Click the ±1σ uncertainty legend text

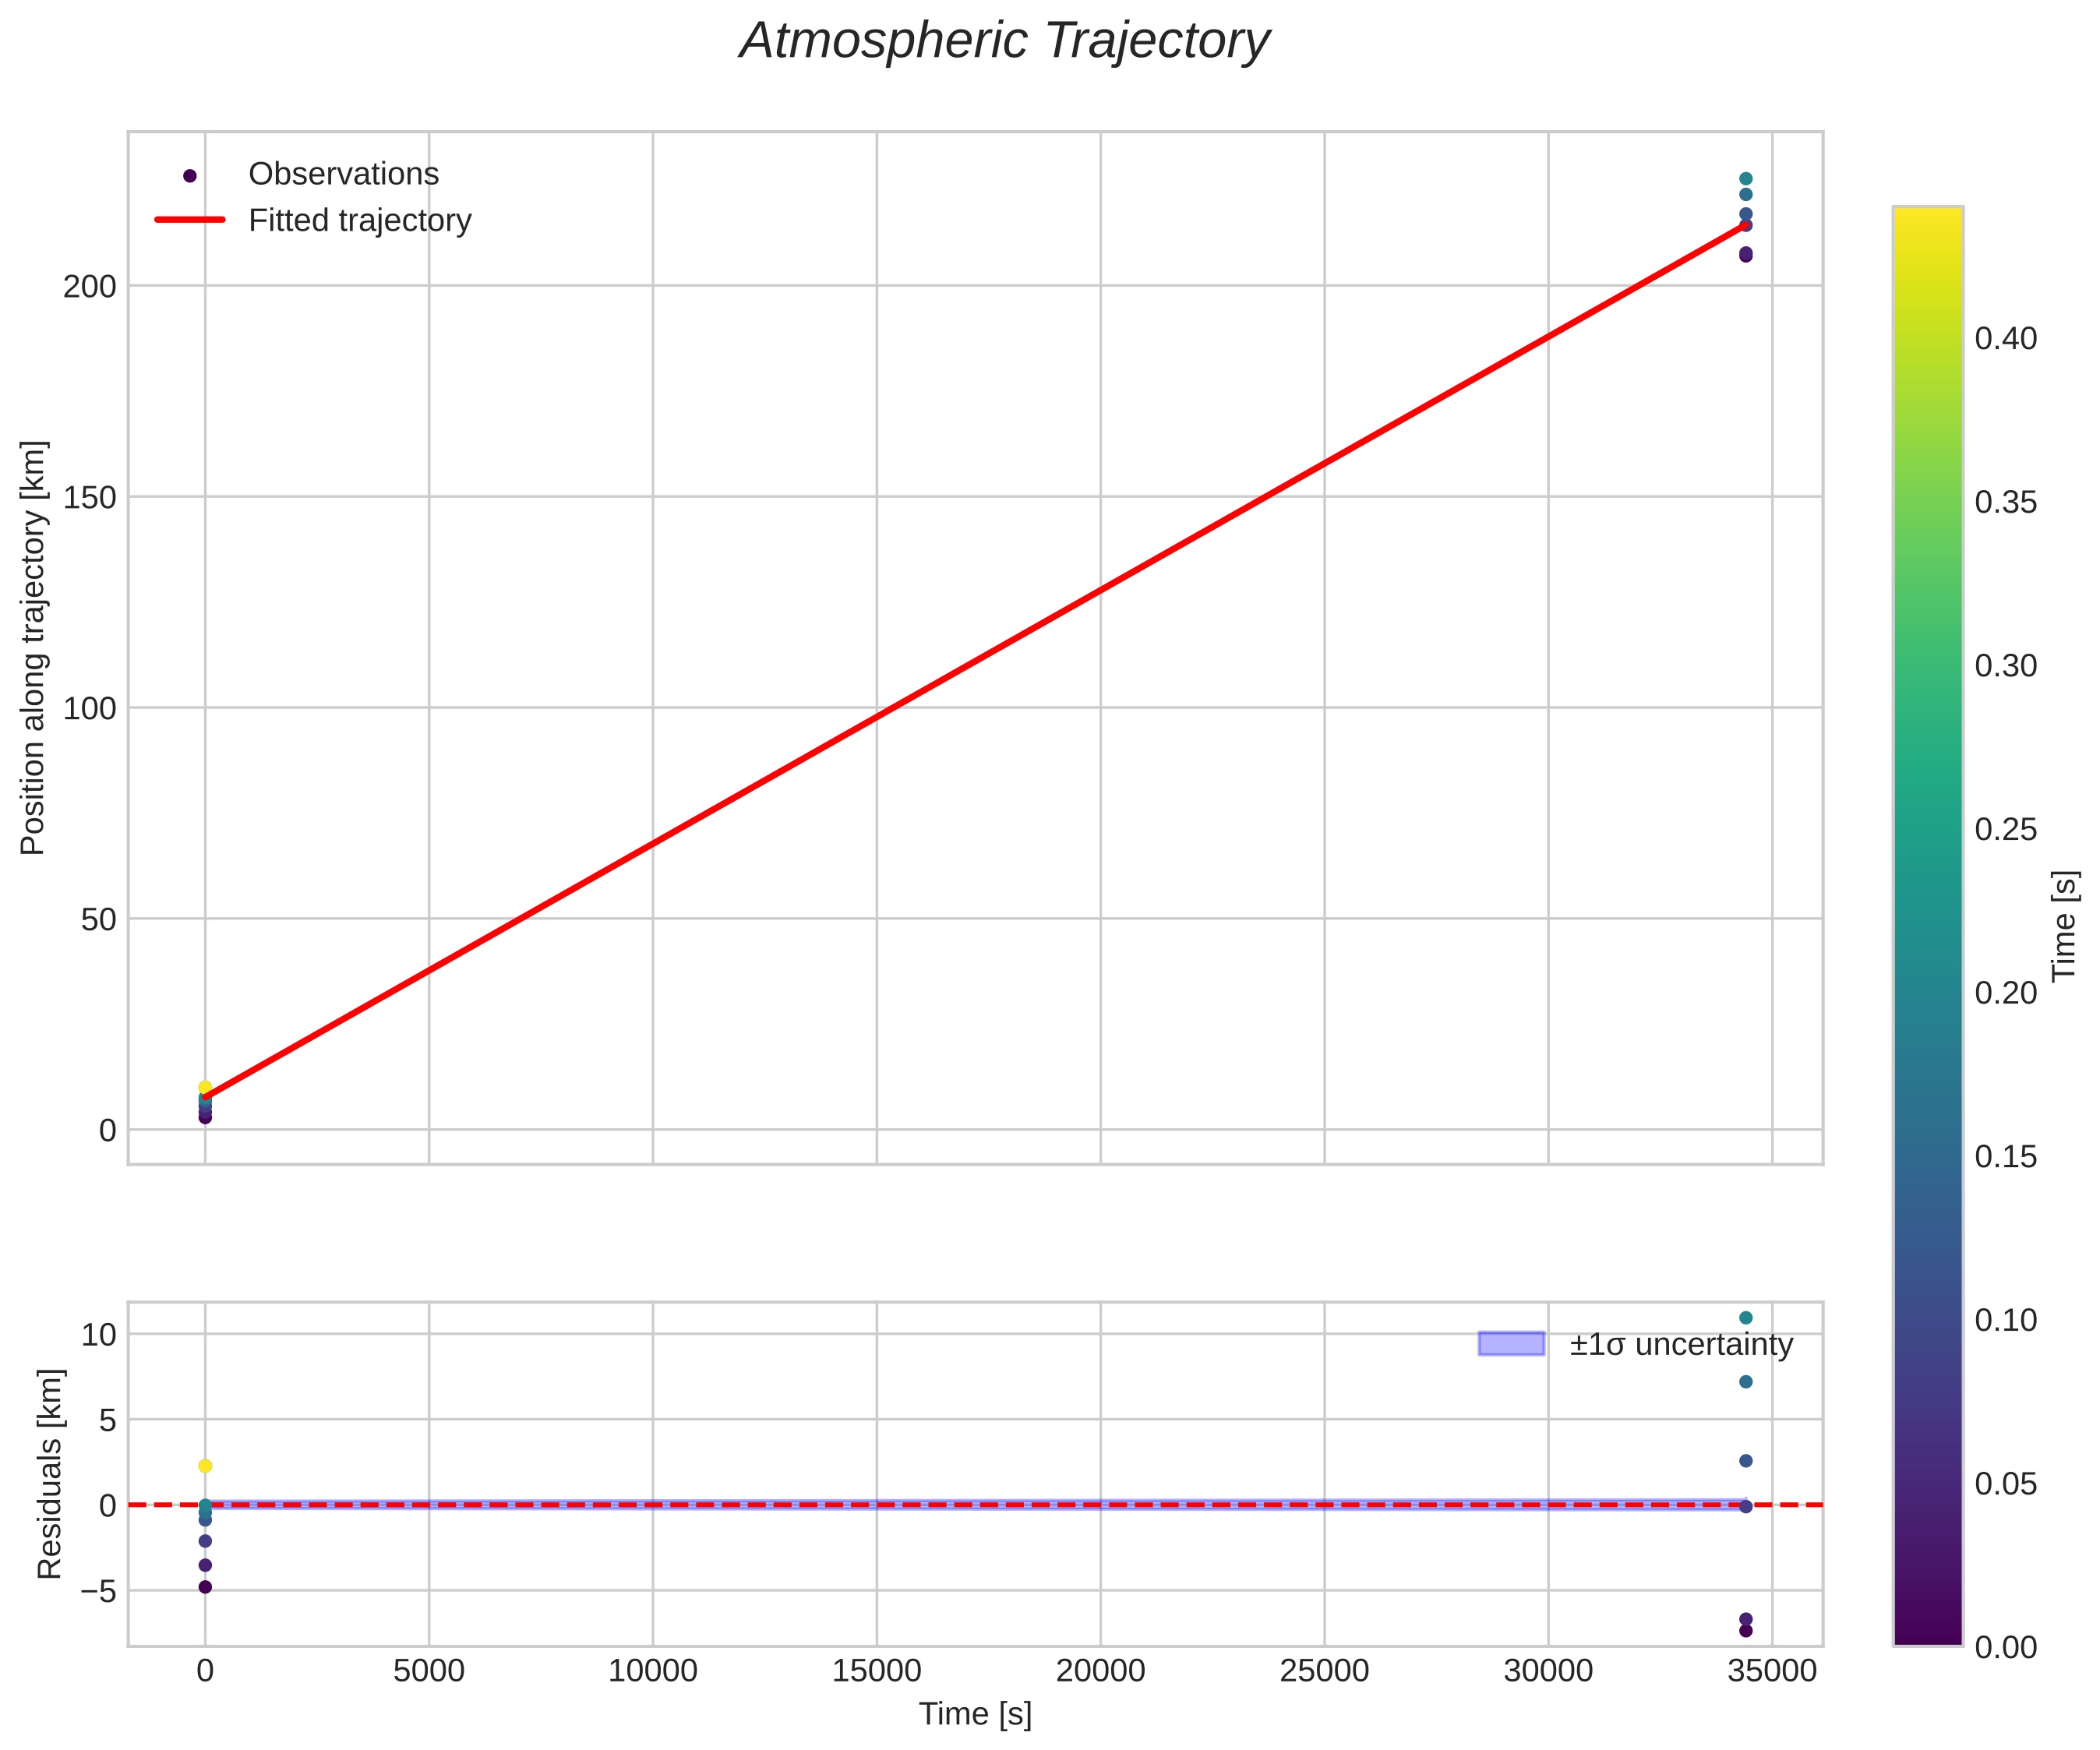coord(1681,1344)
